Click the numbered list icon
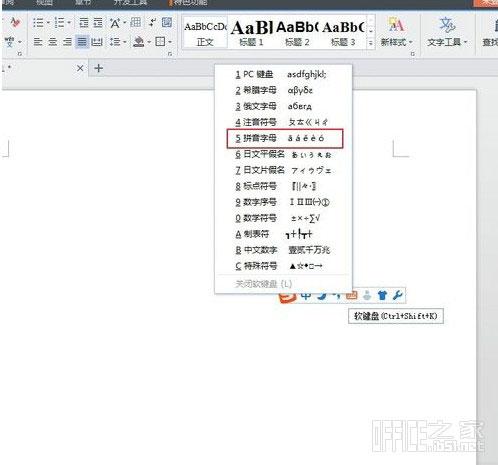Screen dimensions: 498x465 coord(59,23)
